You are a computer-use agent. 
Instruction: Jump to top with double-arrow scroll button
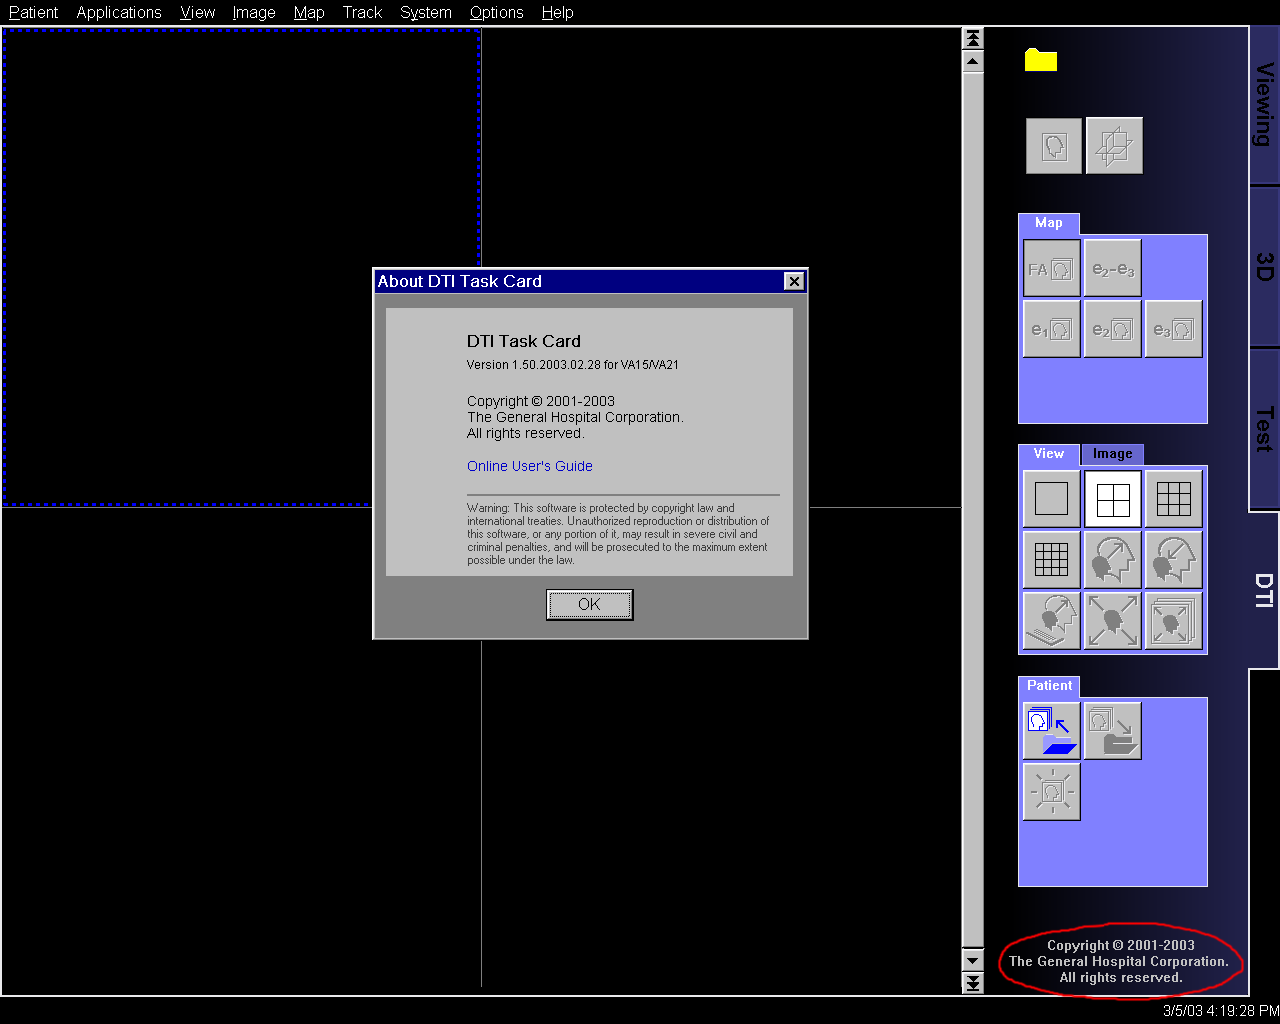[972, 38]
